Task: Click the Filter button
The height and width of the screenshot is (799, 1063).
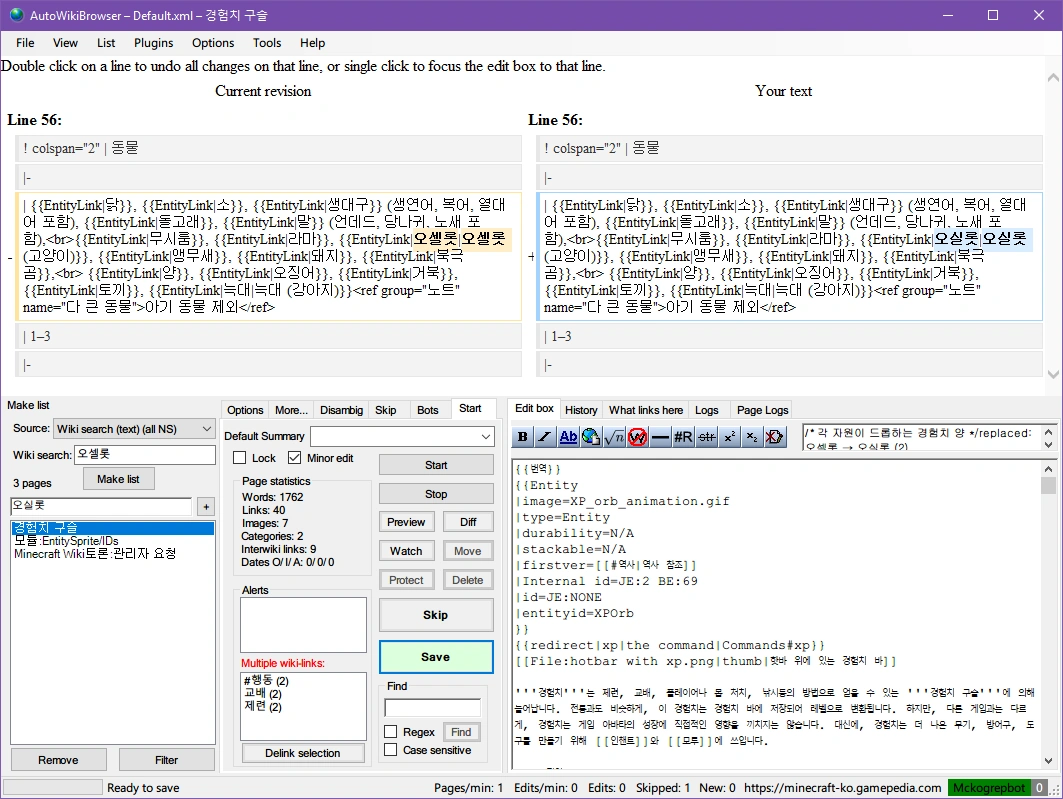Action: click(x=166, y=760)
